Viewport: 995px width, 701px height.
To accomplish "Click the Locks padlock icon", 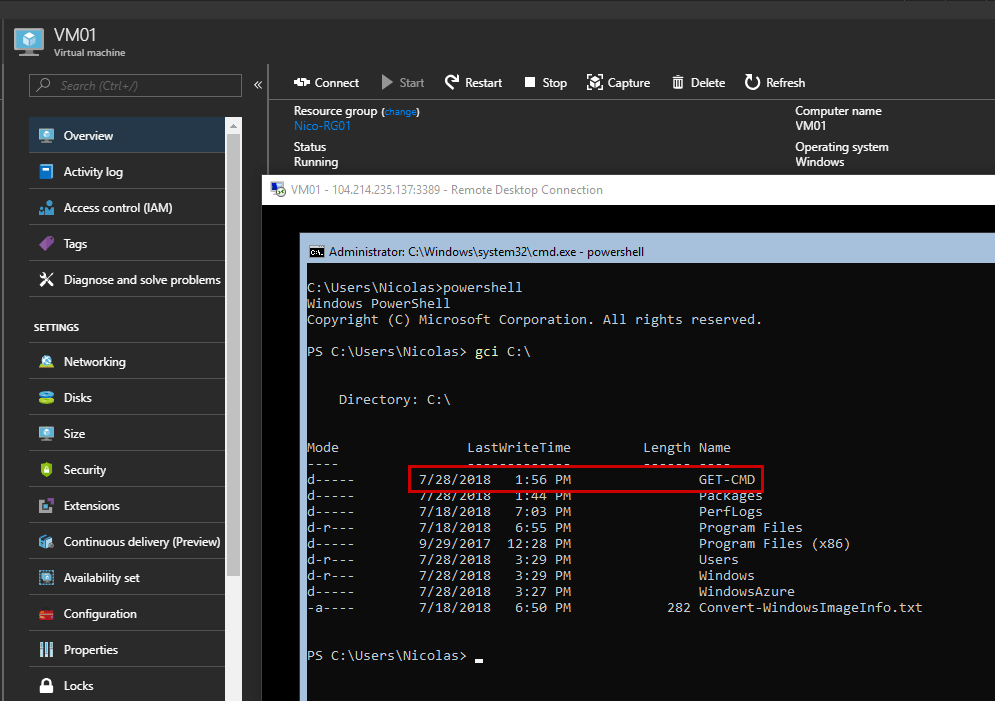I will pyautogui.click(x=46, y=686).
